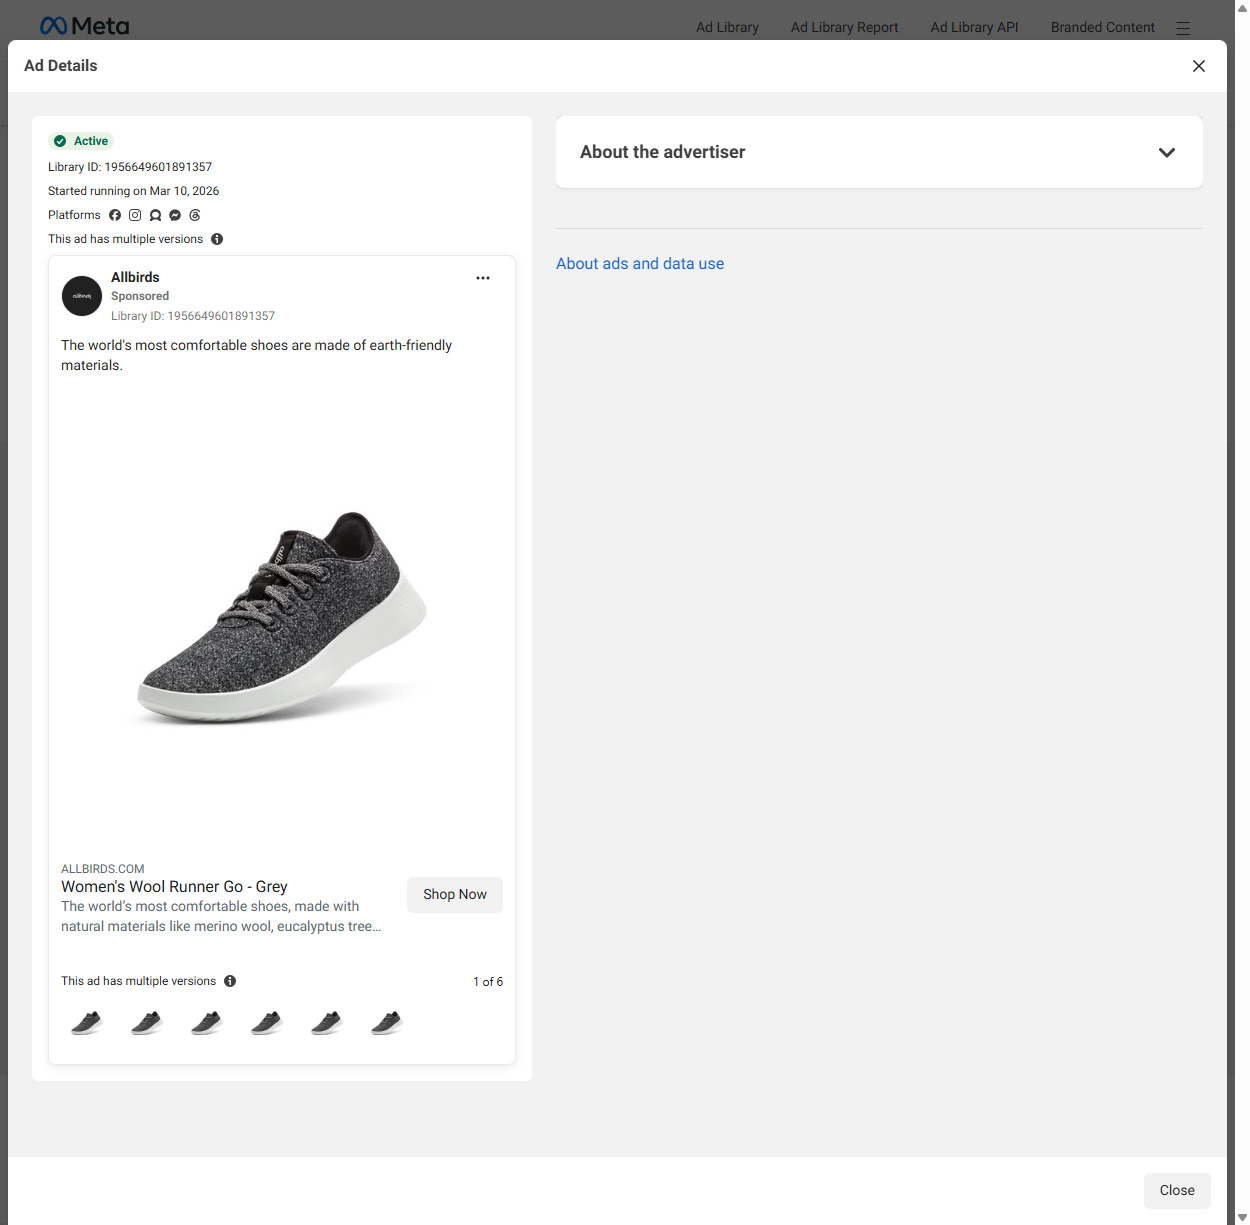Click the Instagram platform icon
The width and height of the screenshot is (1250, 1225).
point(135,215)
